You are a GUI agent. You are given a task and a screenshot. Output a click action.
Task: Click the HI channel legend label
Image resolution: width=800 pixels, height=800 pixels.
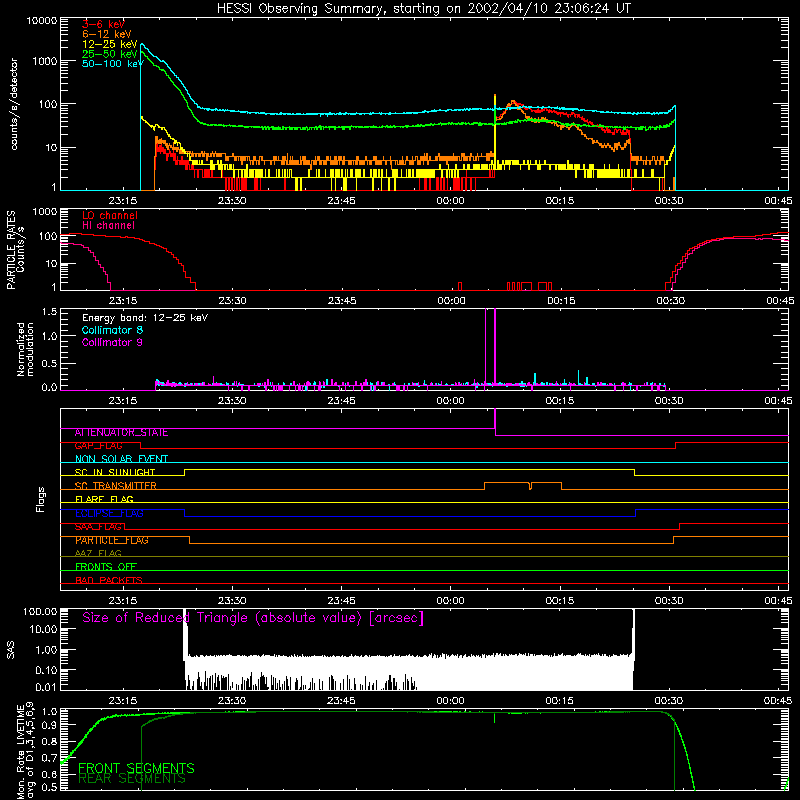pyautogui.click(x=108, y=225)
